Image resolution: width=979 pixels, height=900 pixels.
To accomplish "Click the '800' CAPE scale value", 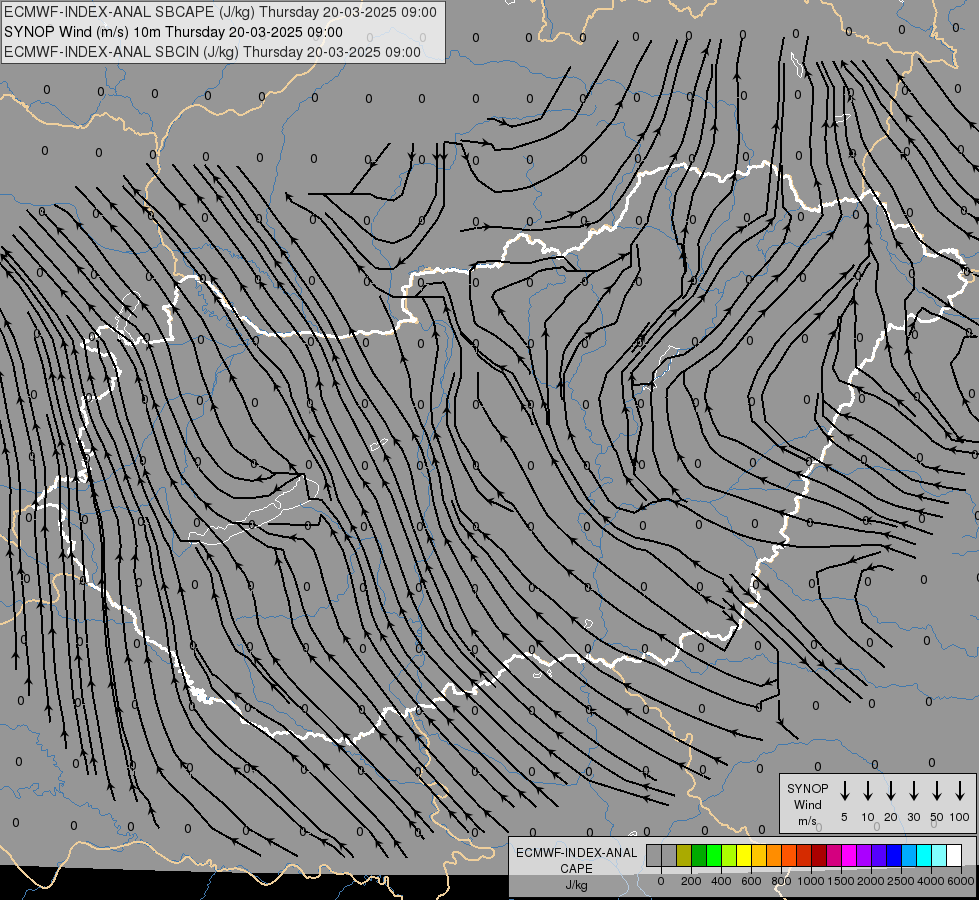I will [781, 881].
